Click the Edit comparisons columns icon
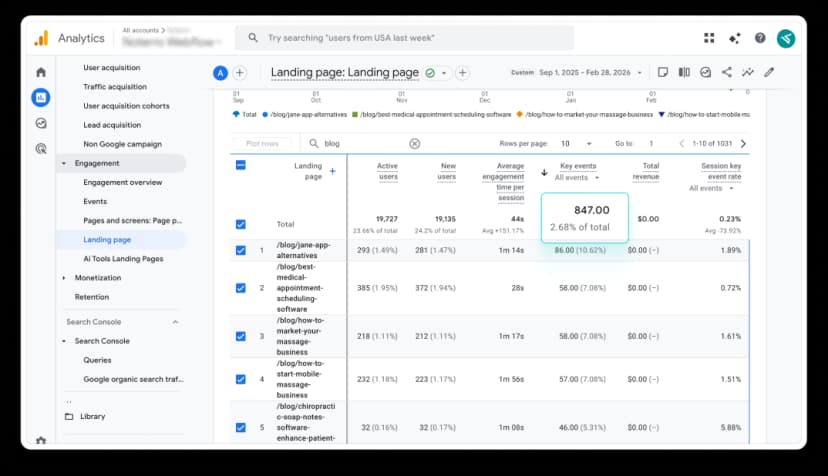 pos(684,72)
